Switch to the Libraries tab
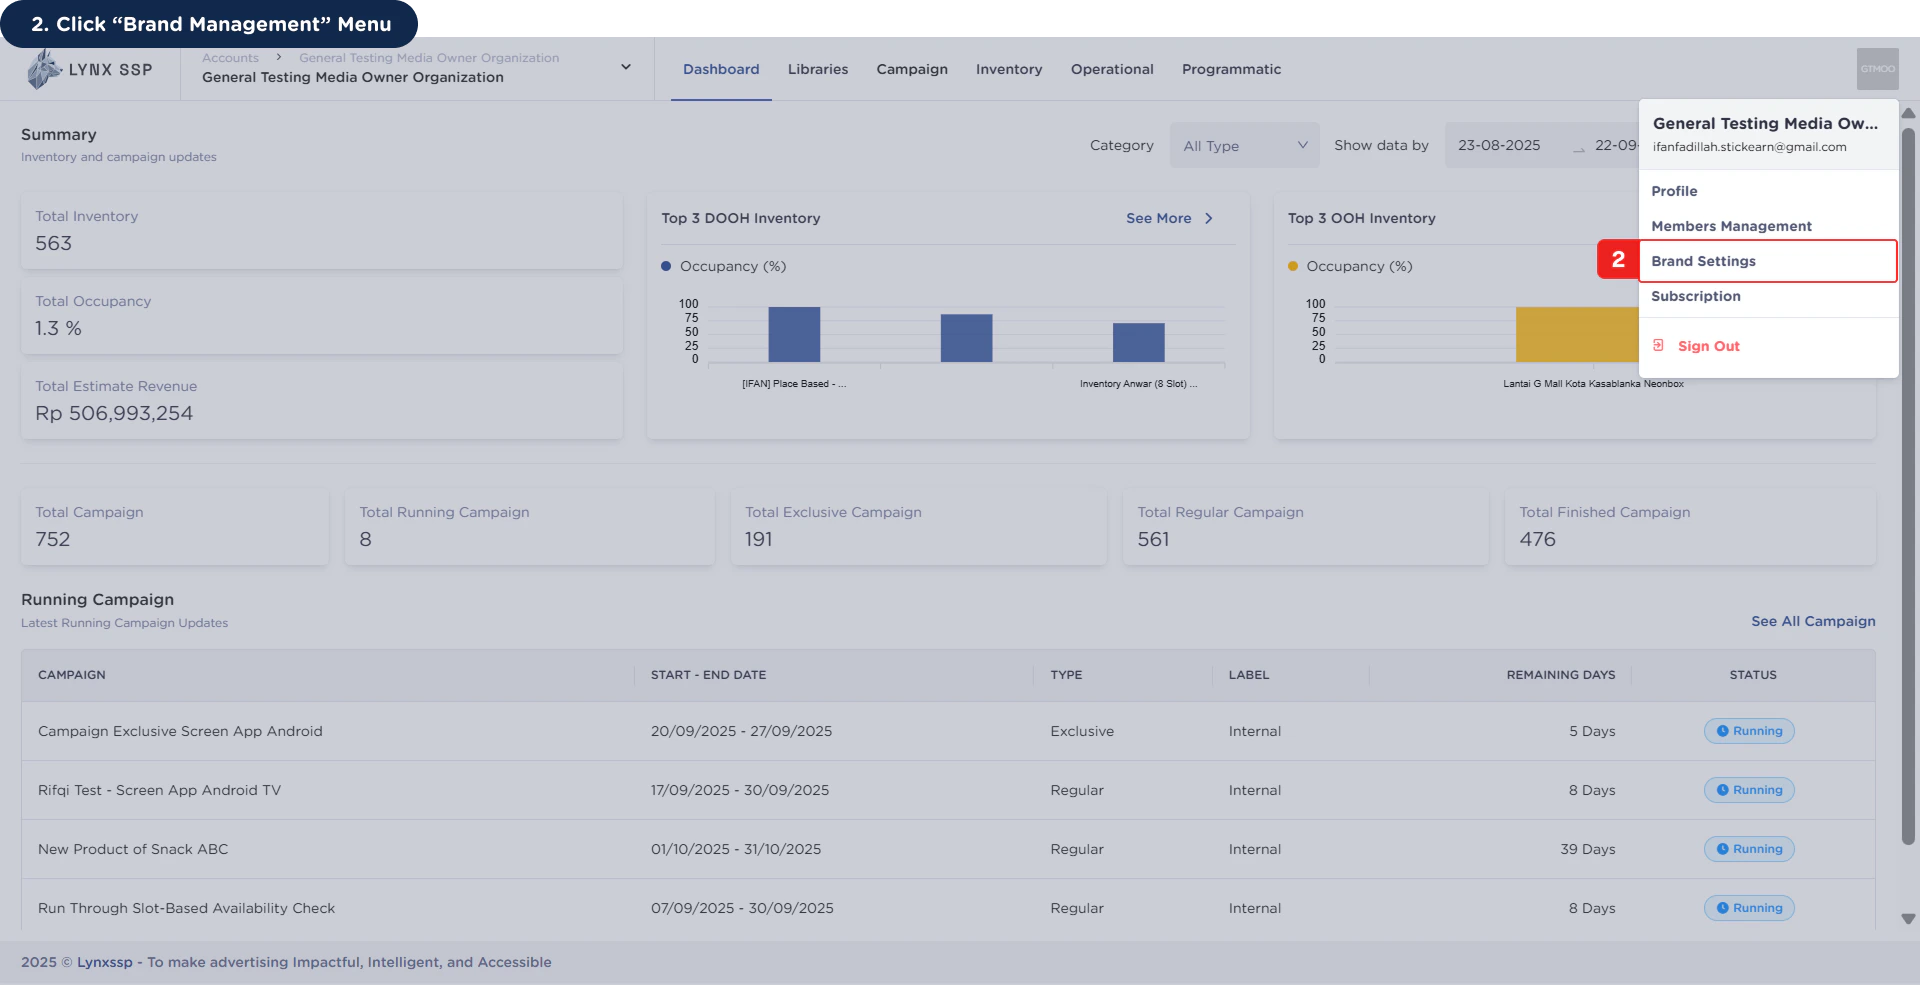The height and width of the screenshot is (985, 1920). 817,69
